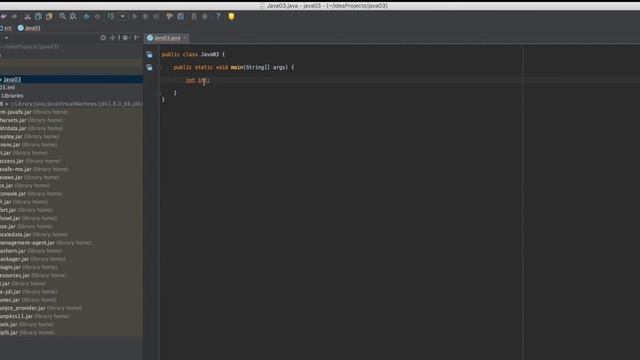The width and height of the screenshot is (640, 360).
Task: Open Project panel gear settings
Action: (x=126, y=38)
